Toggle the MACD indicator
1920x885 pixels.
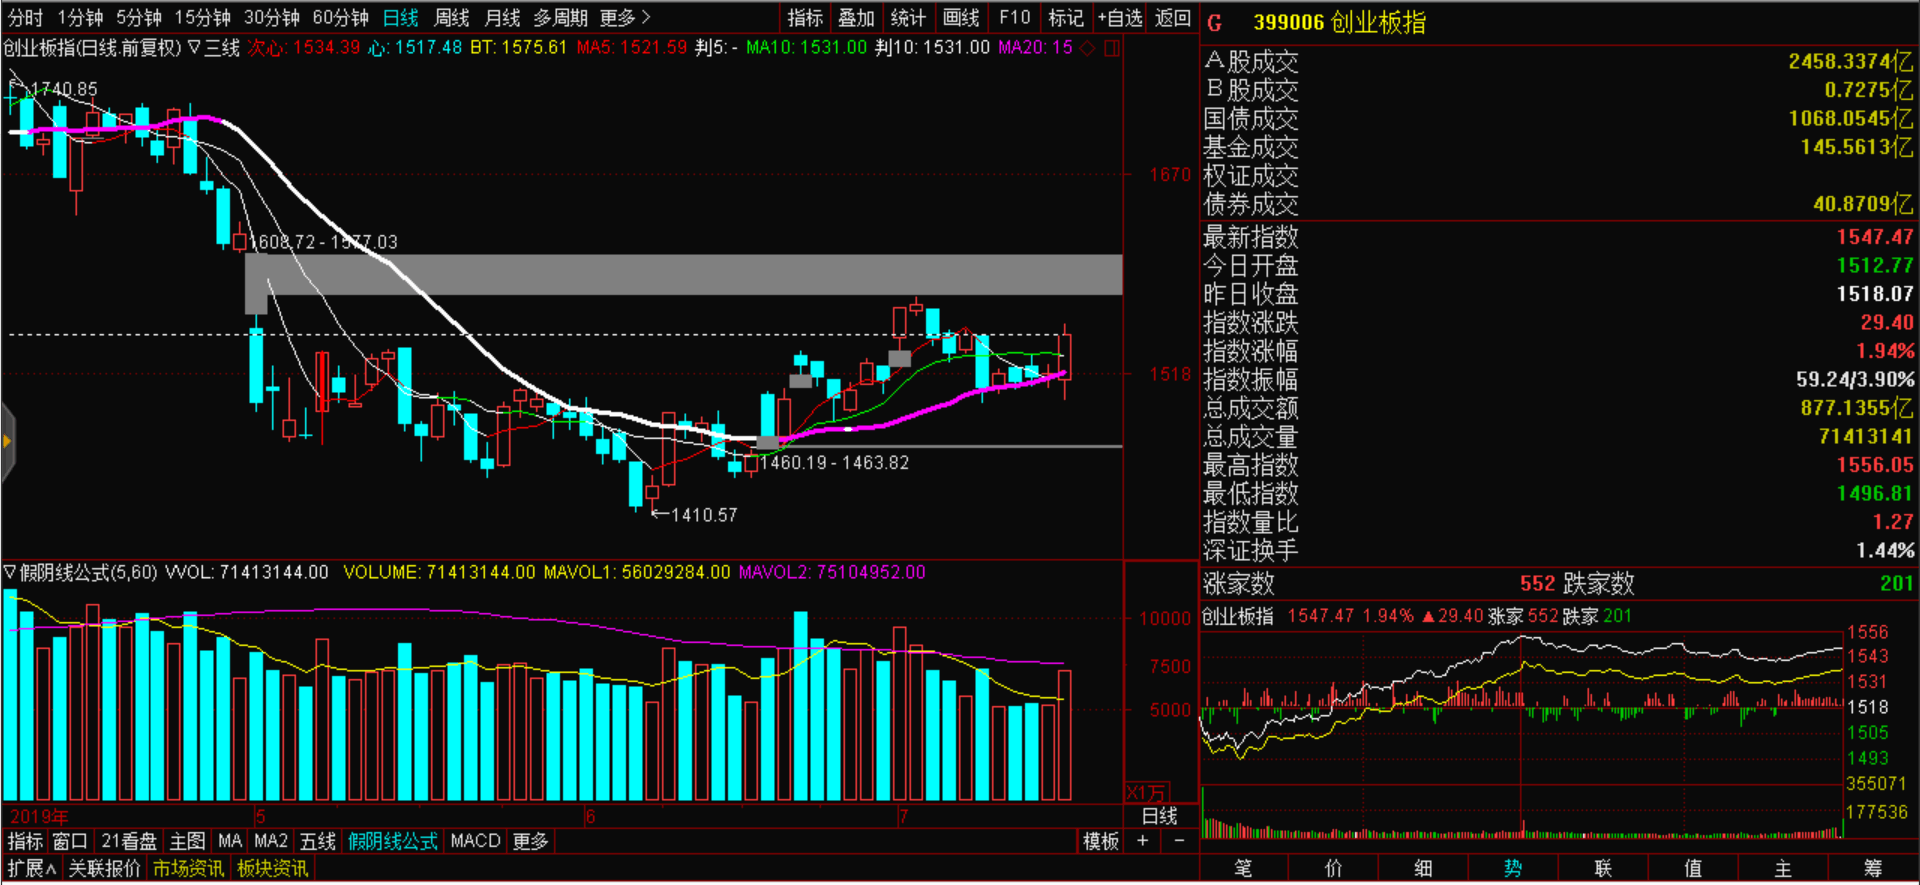tap(475, 841)
